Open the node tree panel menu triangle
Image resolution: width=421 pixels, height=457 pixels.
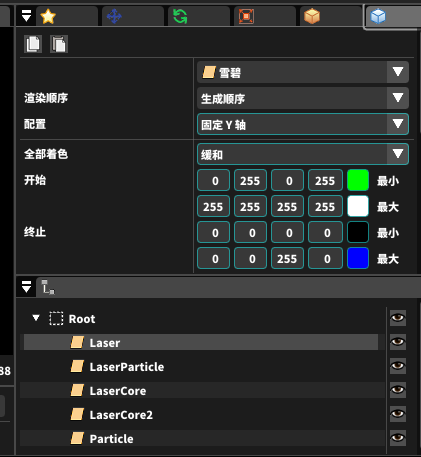point(26,287)
